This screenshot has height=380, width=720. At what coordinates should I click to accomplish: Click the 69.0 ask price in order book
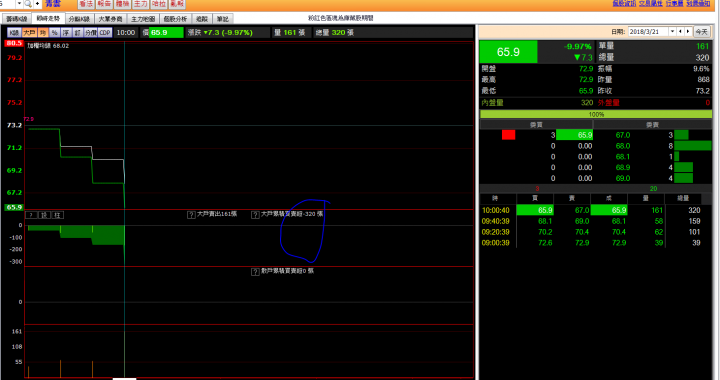(x=623, y=179)
